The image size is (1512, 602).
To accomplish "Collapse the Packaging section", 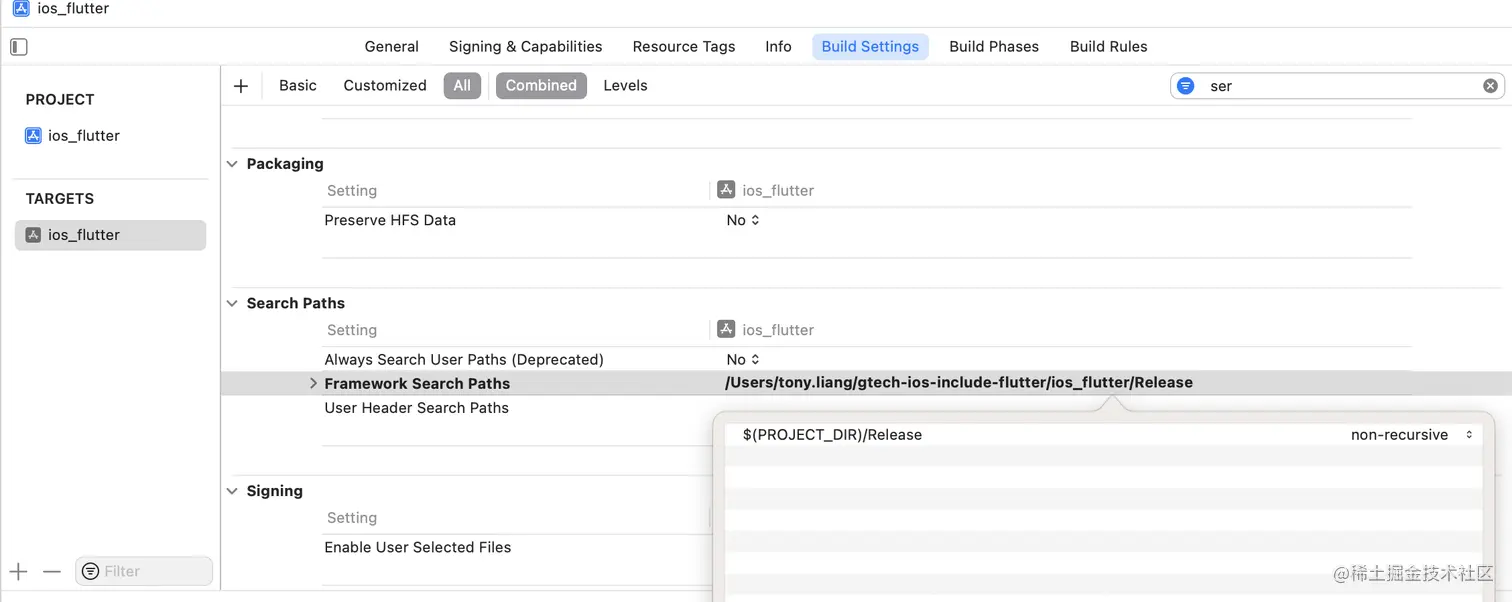I will (x=232, y=164).
